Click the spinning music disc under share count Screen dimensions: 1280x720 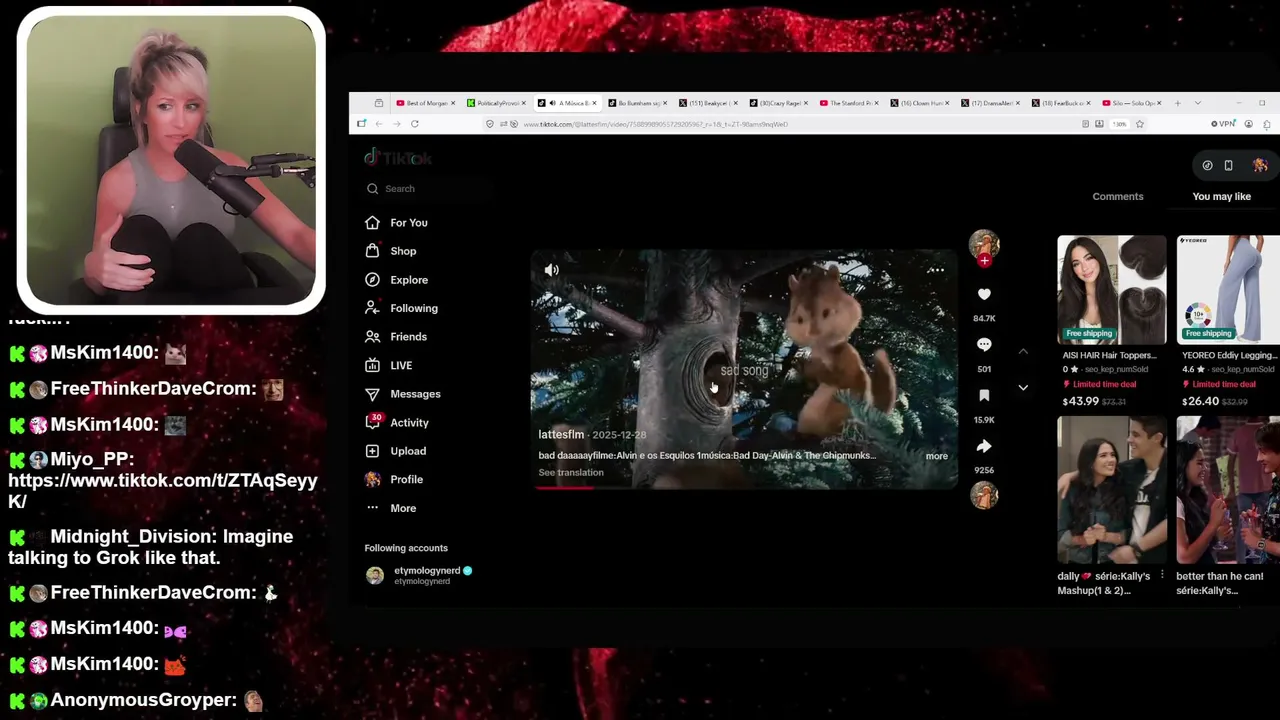click(x=984, y=495)
